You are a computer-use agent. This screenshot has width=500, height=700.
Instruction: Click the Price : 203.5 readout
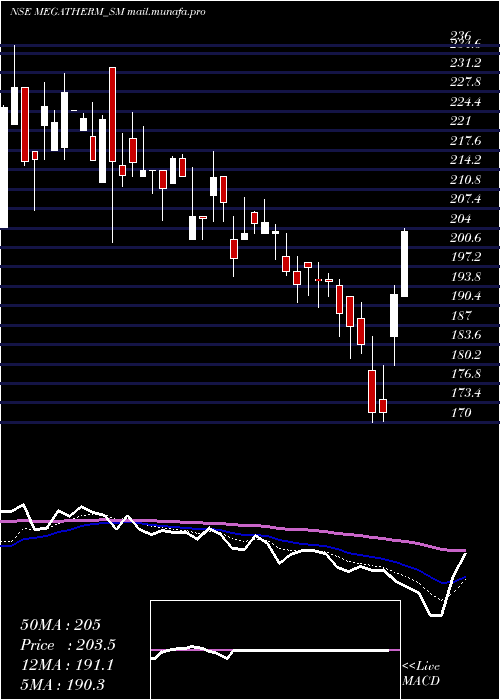pos(68,645)
